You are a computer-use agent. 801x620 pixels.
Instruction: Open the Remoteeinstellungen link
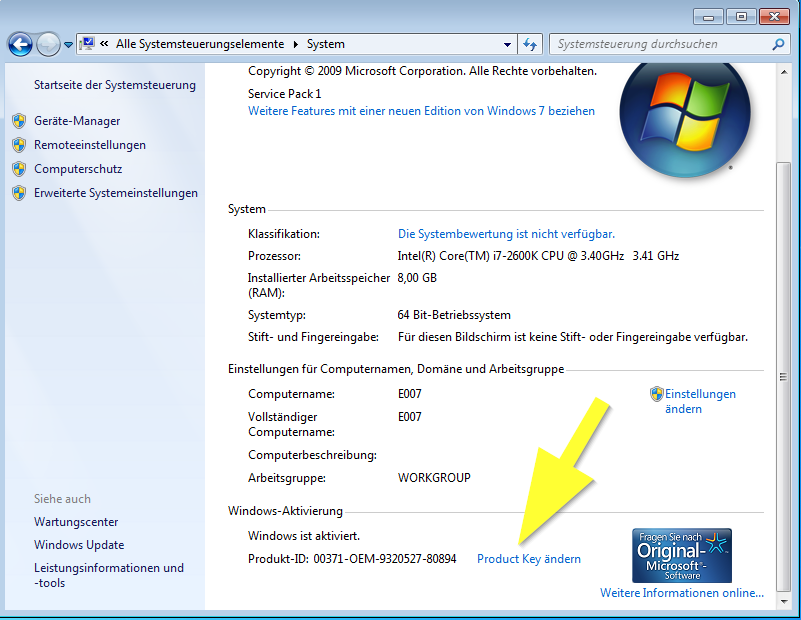click(90, 145)
